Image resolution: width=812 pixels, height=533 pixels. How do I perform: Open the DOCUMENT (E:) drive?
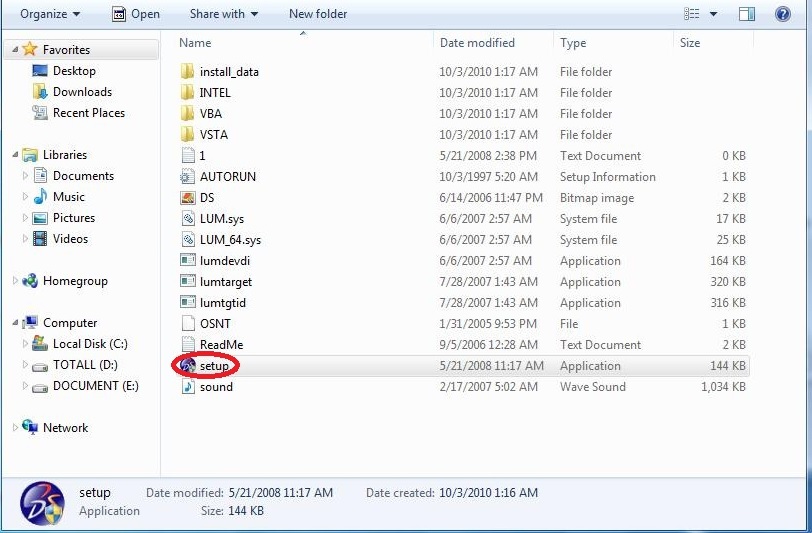[95, 385]
